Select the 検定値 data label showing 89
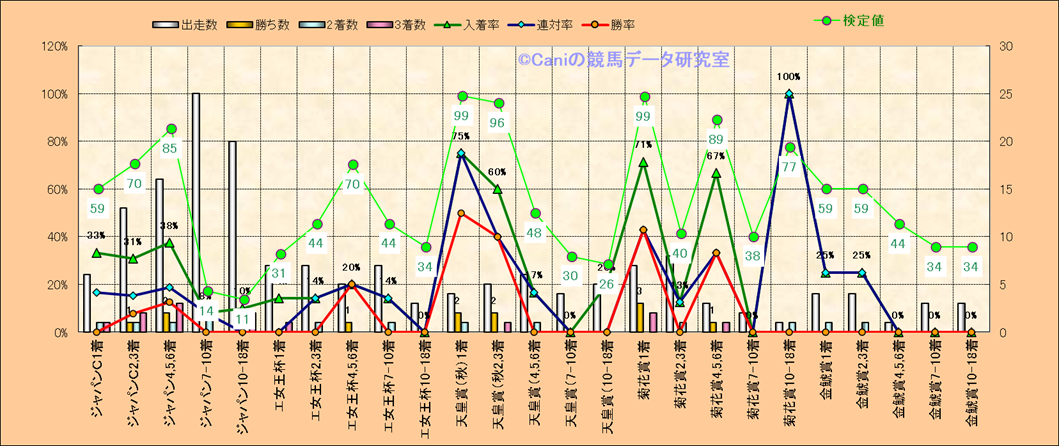This screenshot has width=1059, height=446. [717, 140]
